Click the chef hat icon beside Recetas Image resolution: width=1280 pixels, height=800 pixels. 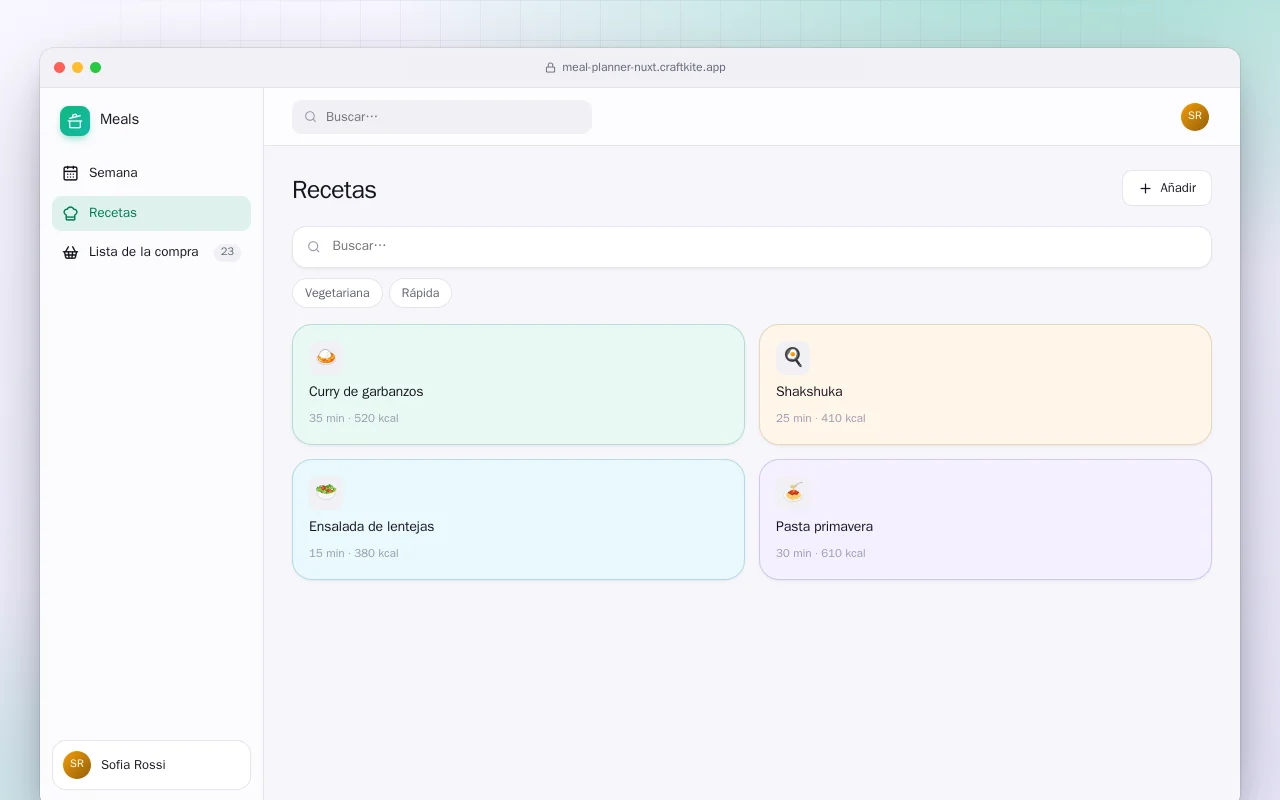point(70,213)
